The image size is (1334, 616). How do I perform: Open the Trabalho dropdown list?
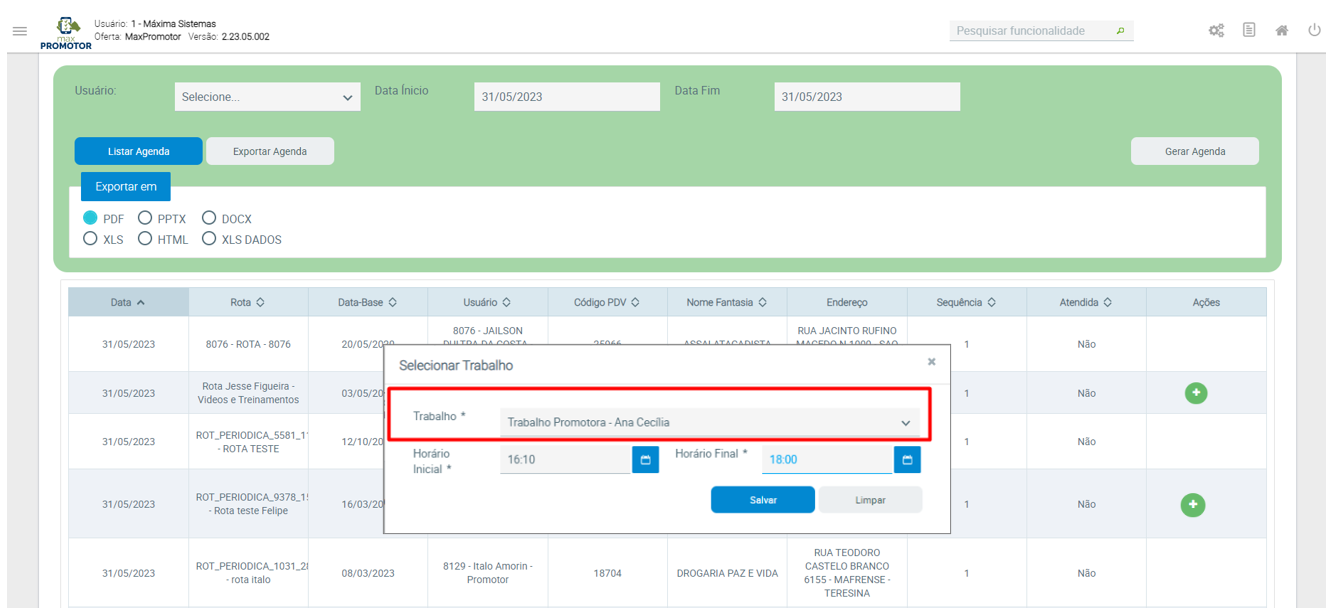coord(710,423)
